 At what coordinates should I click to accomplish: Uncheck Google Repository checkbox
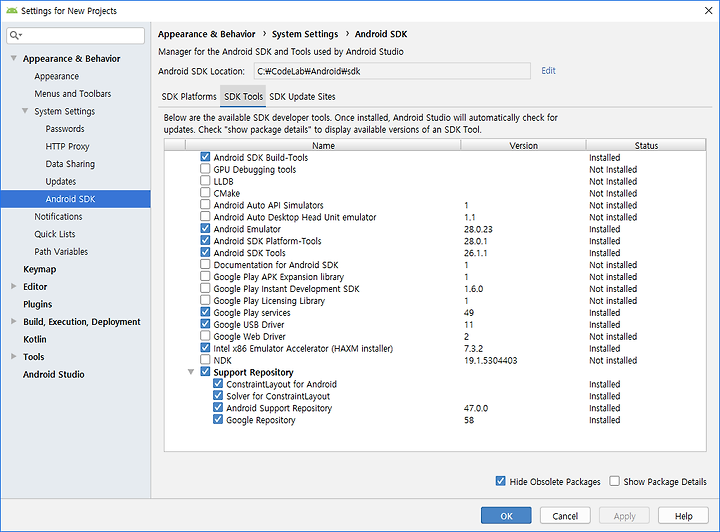pyautogui.click(x=218, y=420)
